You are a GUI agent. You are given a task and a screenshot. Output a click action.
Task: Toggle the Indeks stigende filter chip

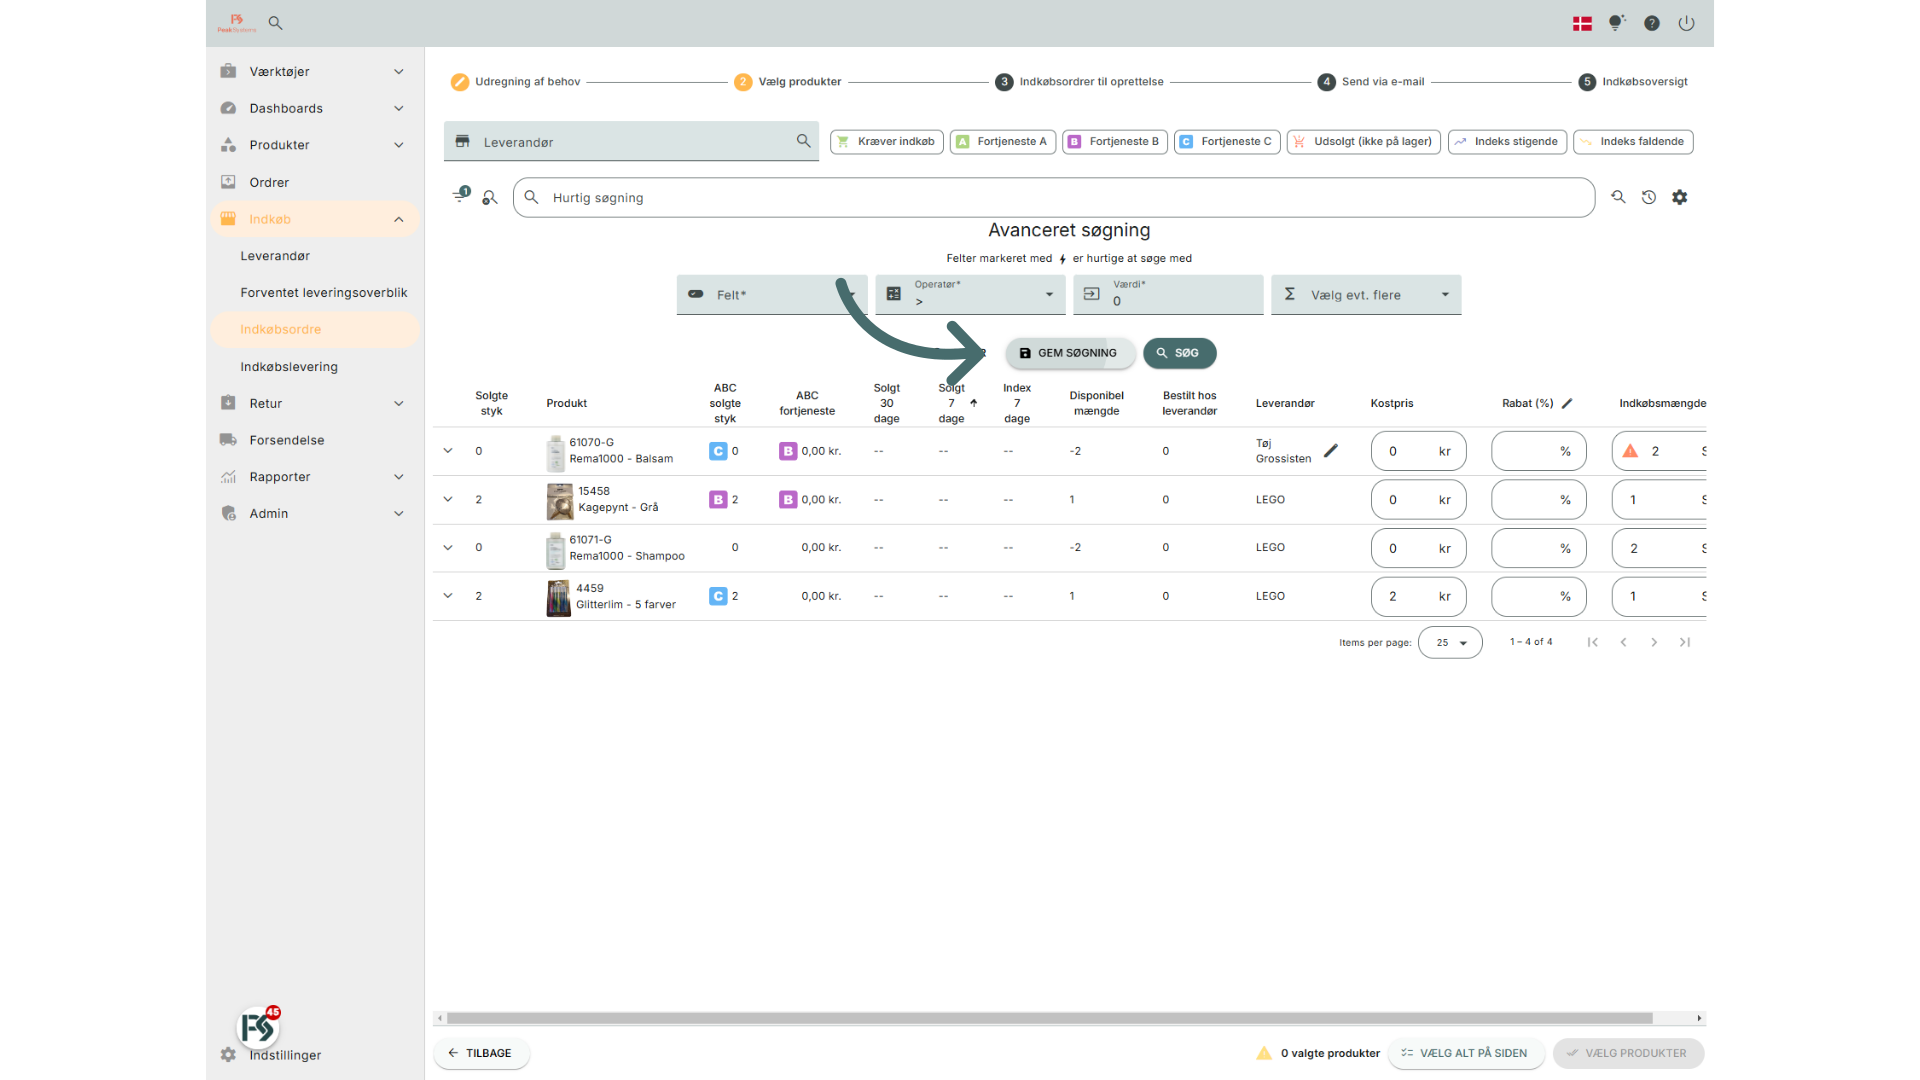point(1507,142)
